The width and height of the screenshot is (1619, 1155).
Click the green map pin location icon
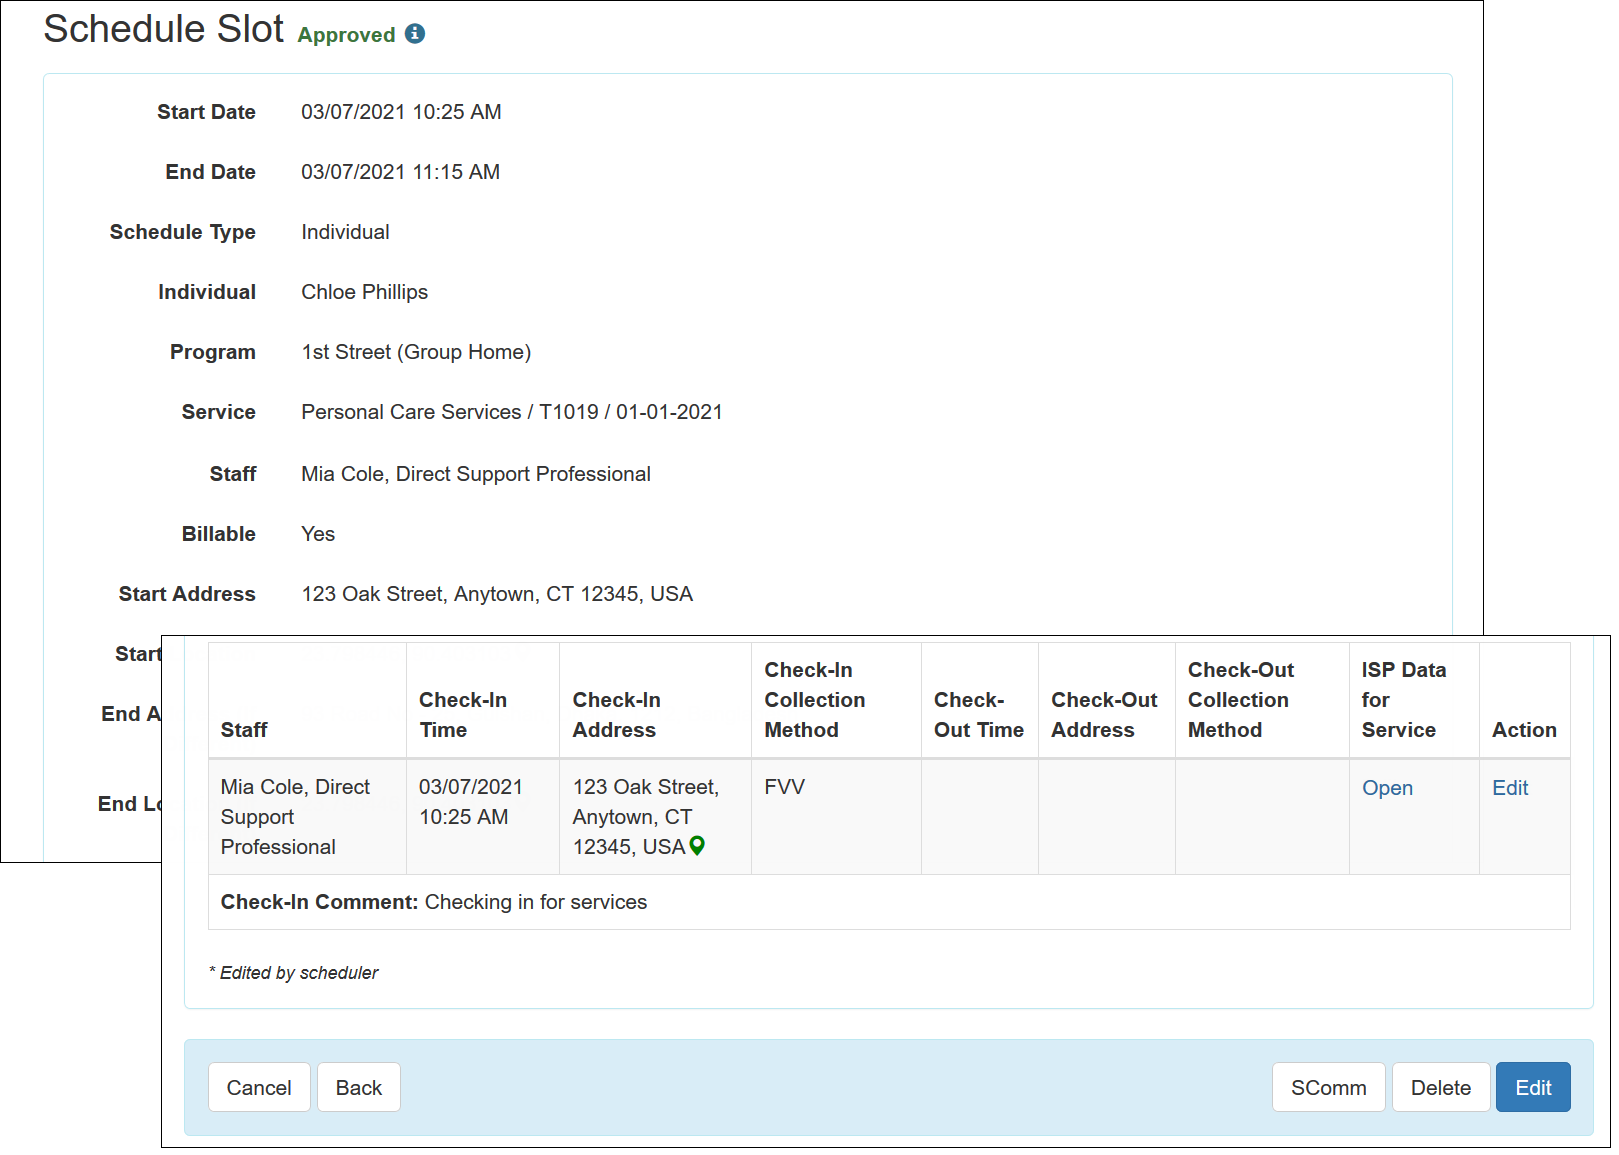[x=698, y=846]
